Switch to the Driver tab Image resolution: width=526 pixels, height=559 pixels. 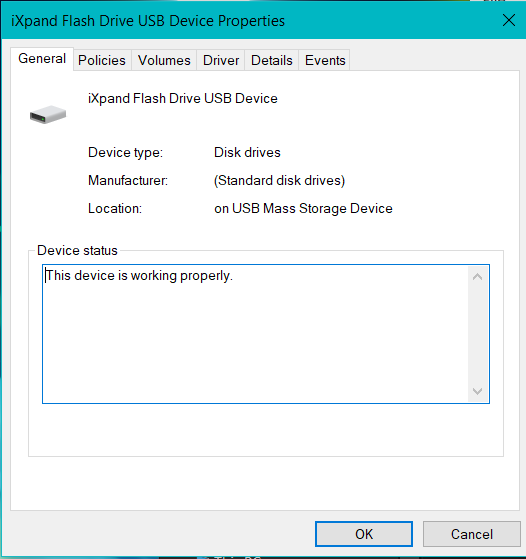coord(221,60)
